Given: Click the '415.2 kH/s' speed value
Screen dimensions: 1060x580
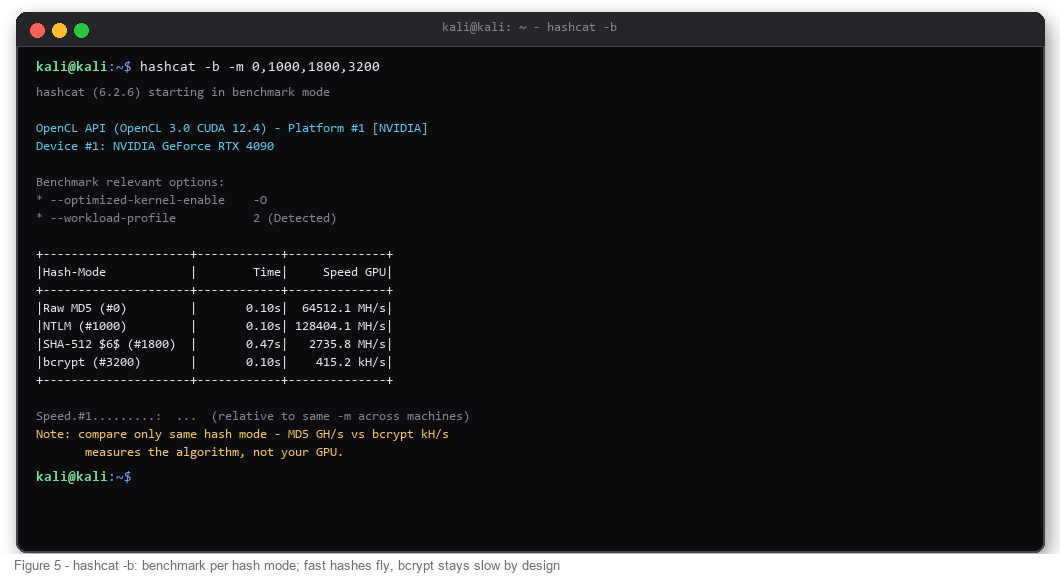Looking at the screenshot, I should 351,362.
